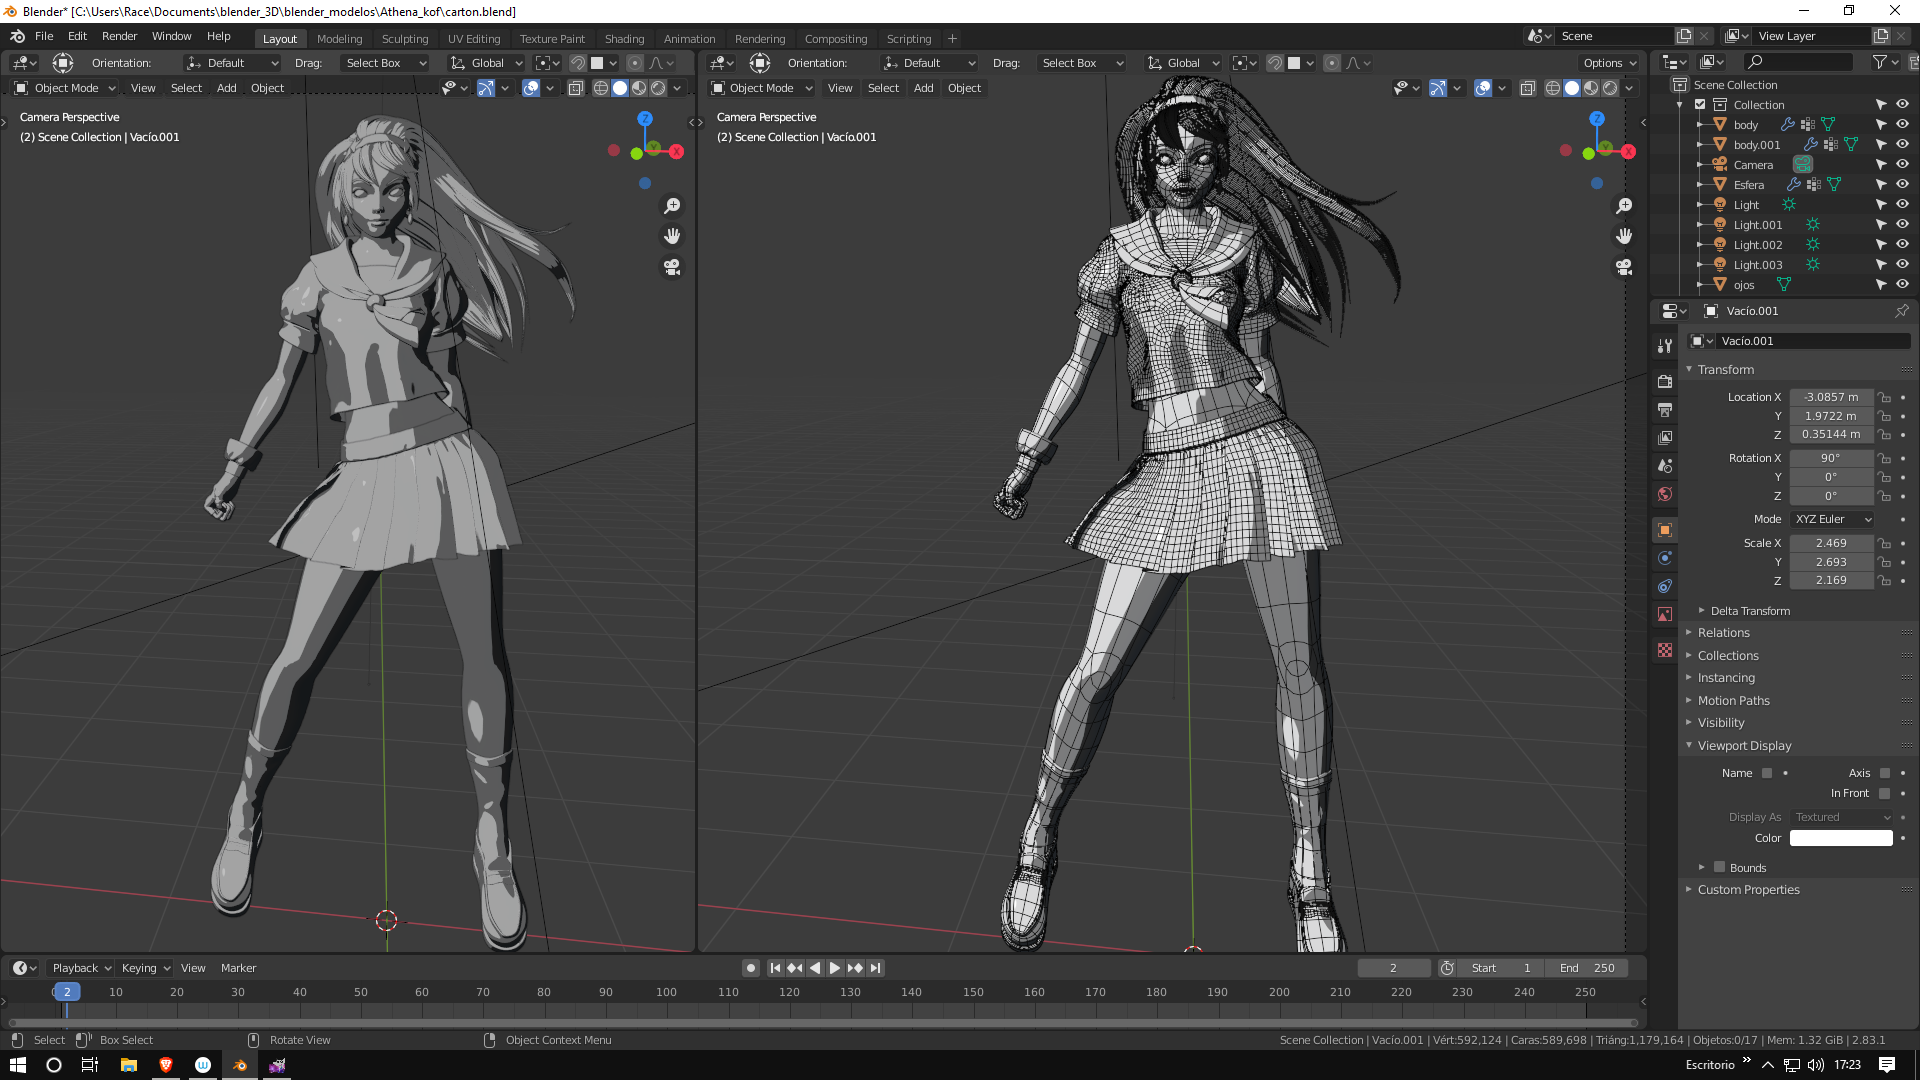Switch right viewport to wireframe shading
Image resolution: width=1920 pixels, height=1080 pixels.
tap(1552, 88)
